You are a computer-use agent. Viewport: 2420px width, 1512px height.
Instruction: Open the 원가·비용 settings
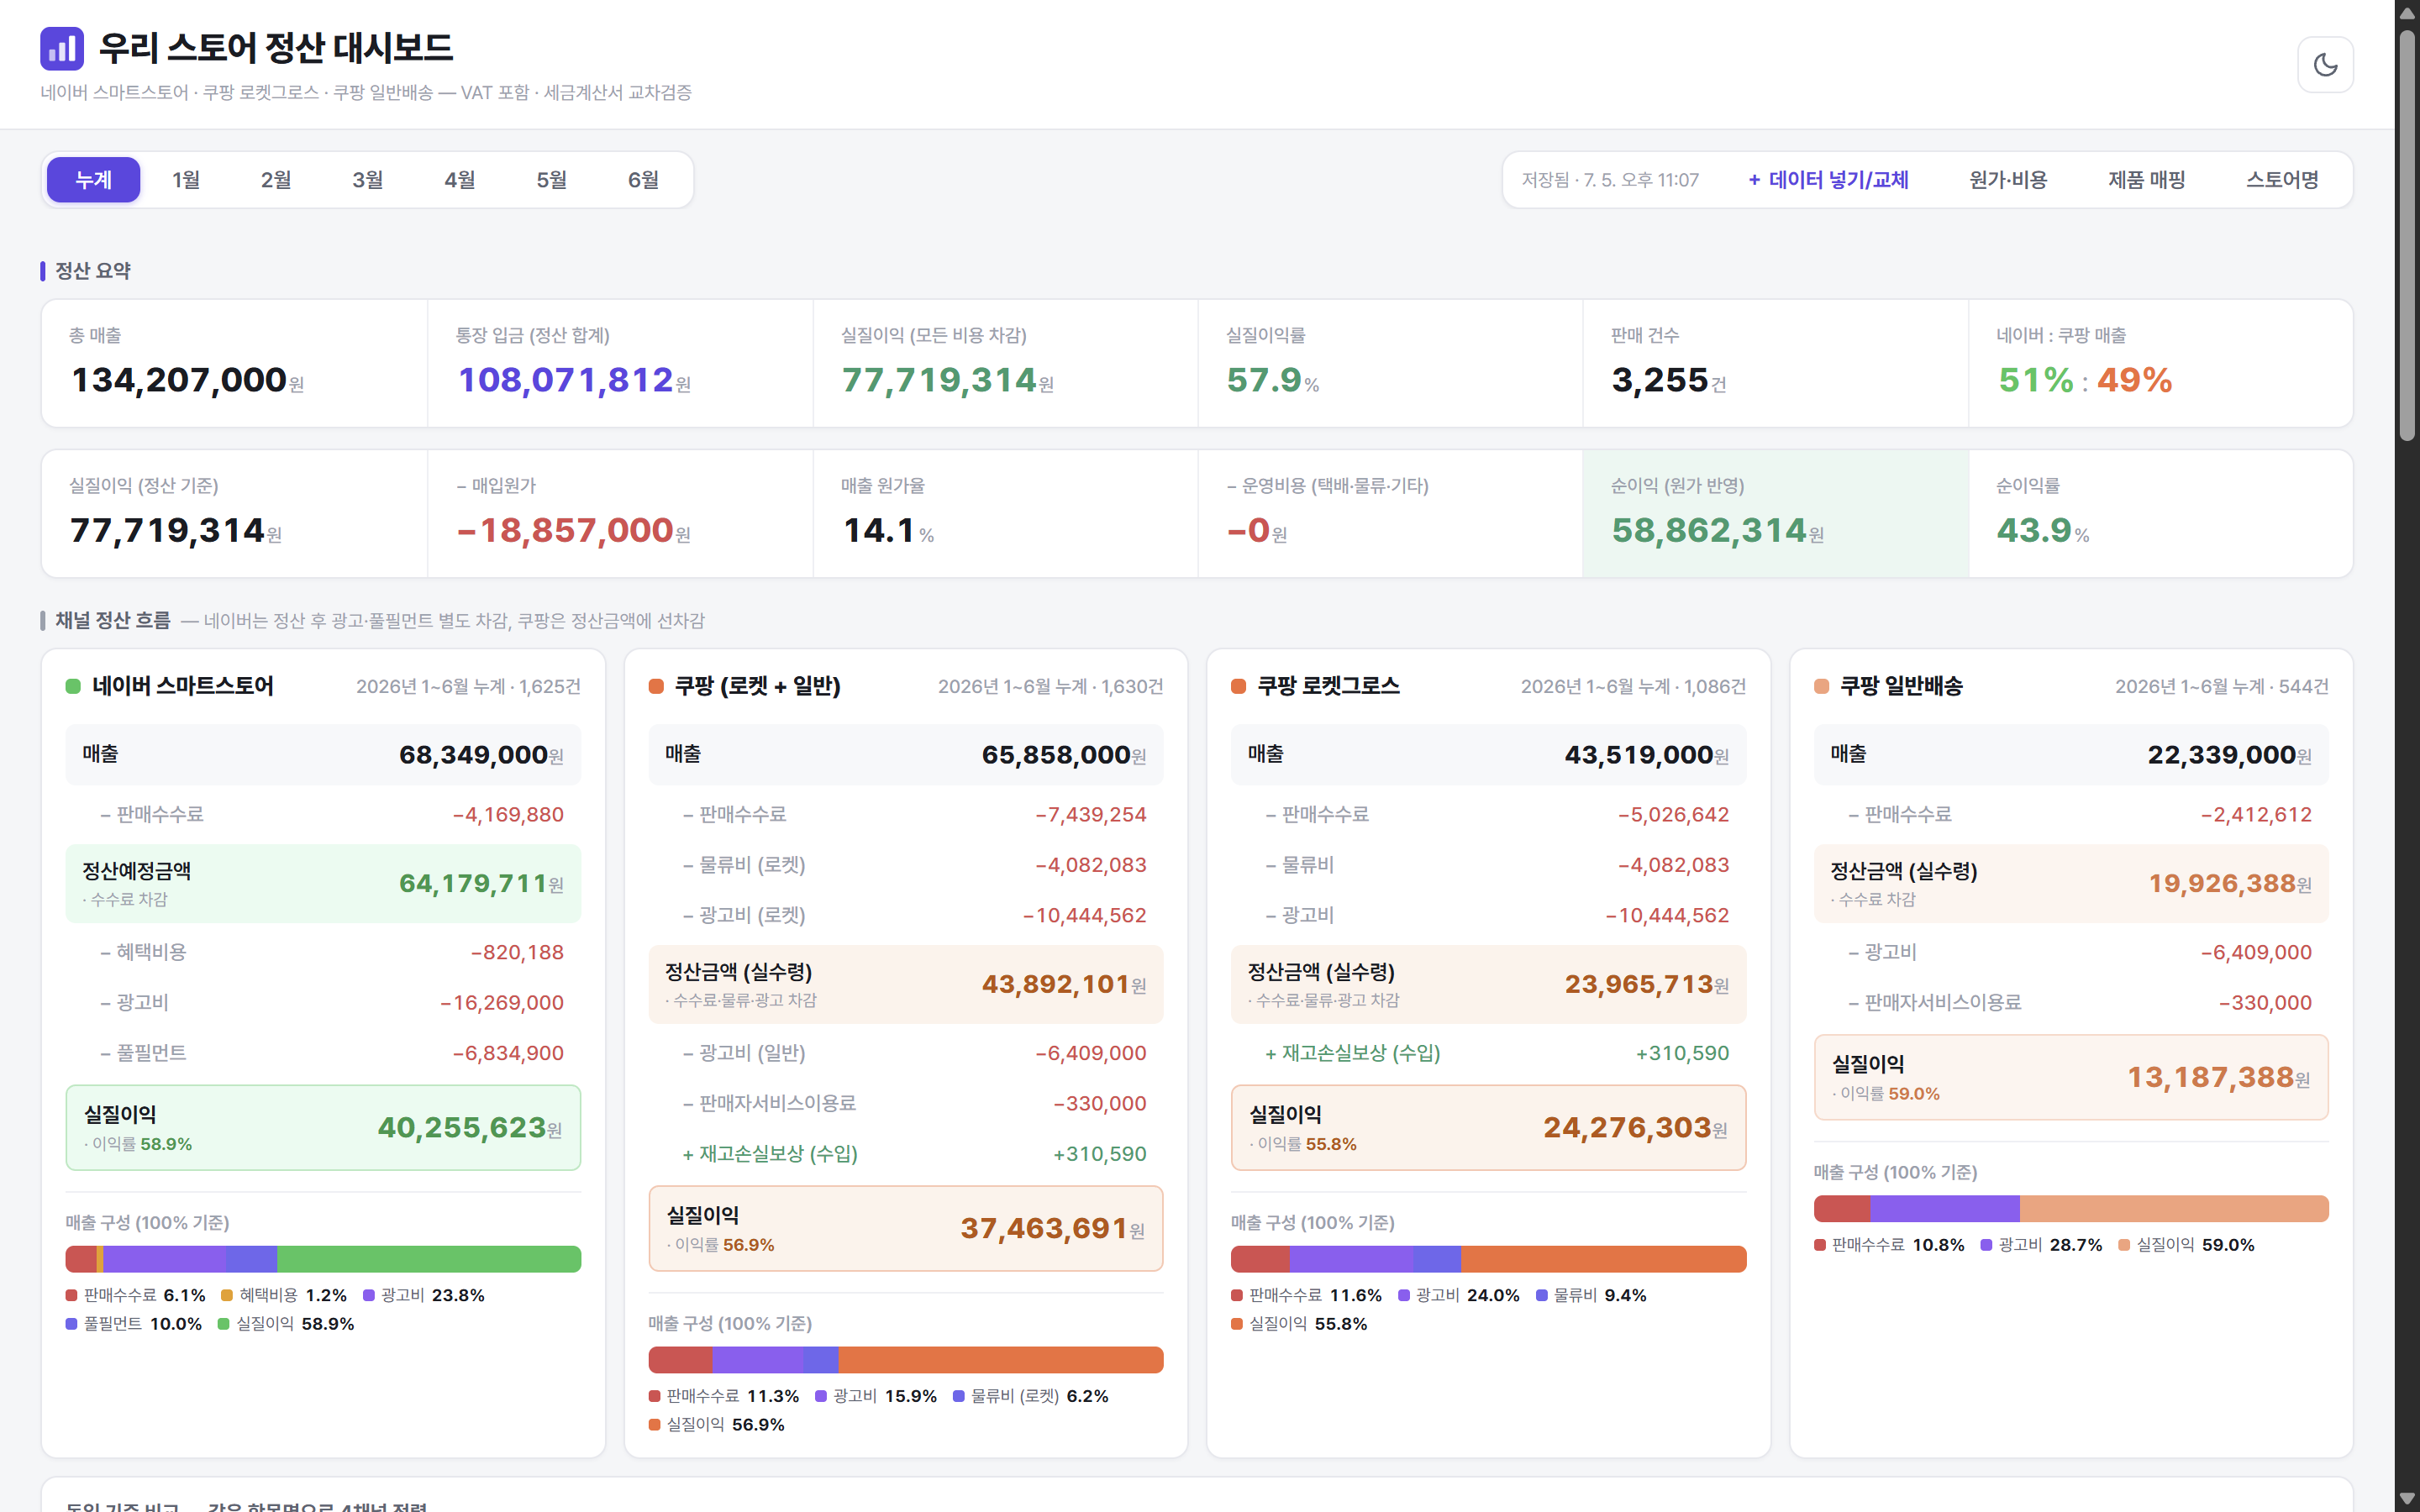pyautogui.click(x=2008, y=180)
